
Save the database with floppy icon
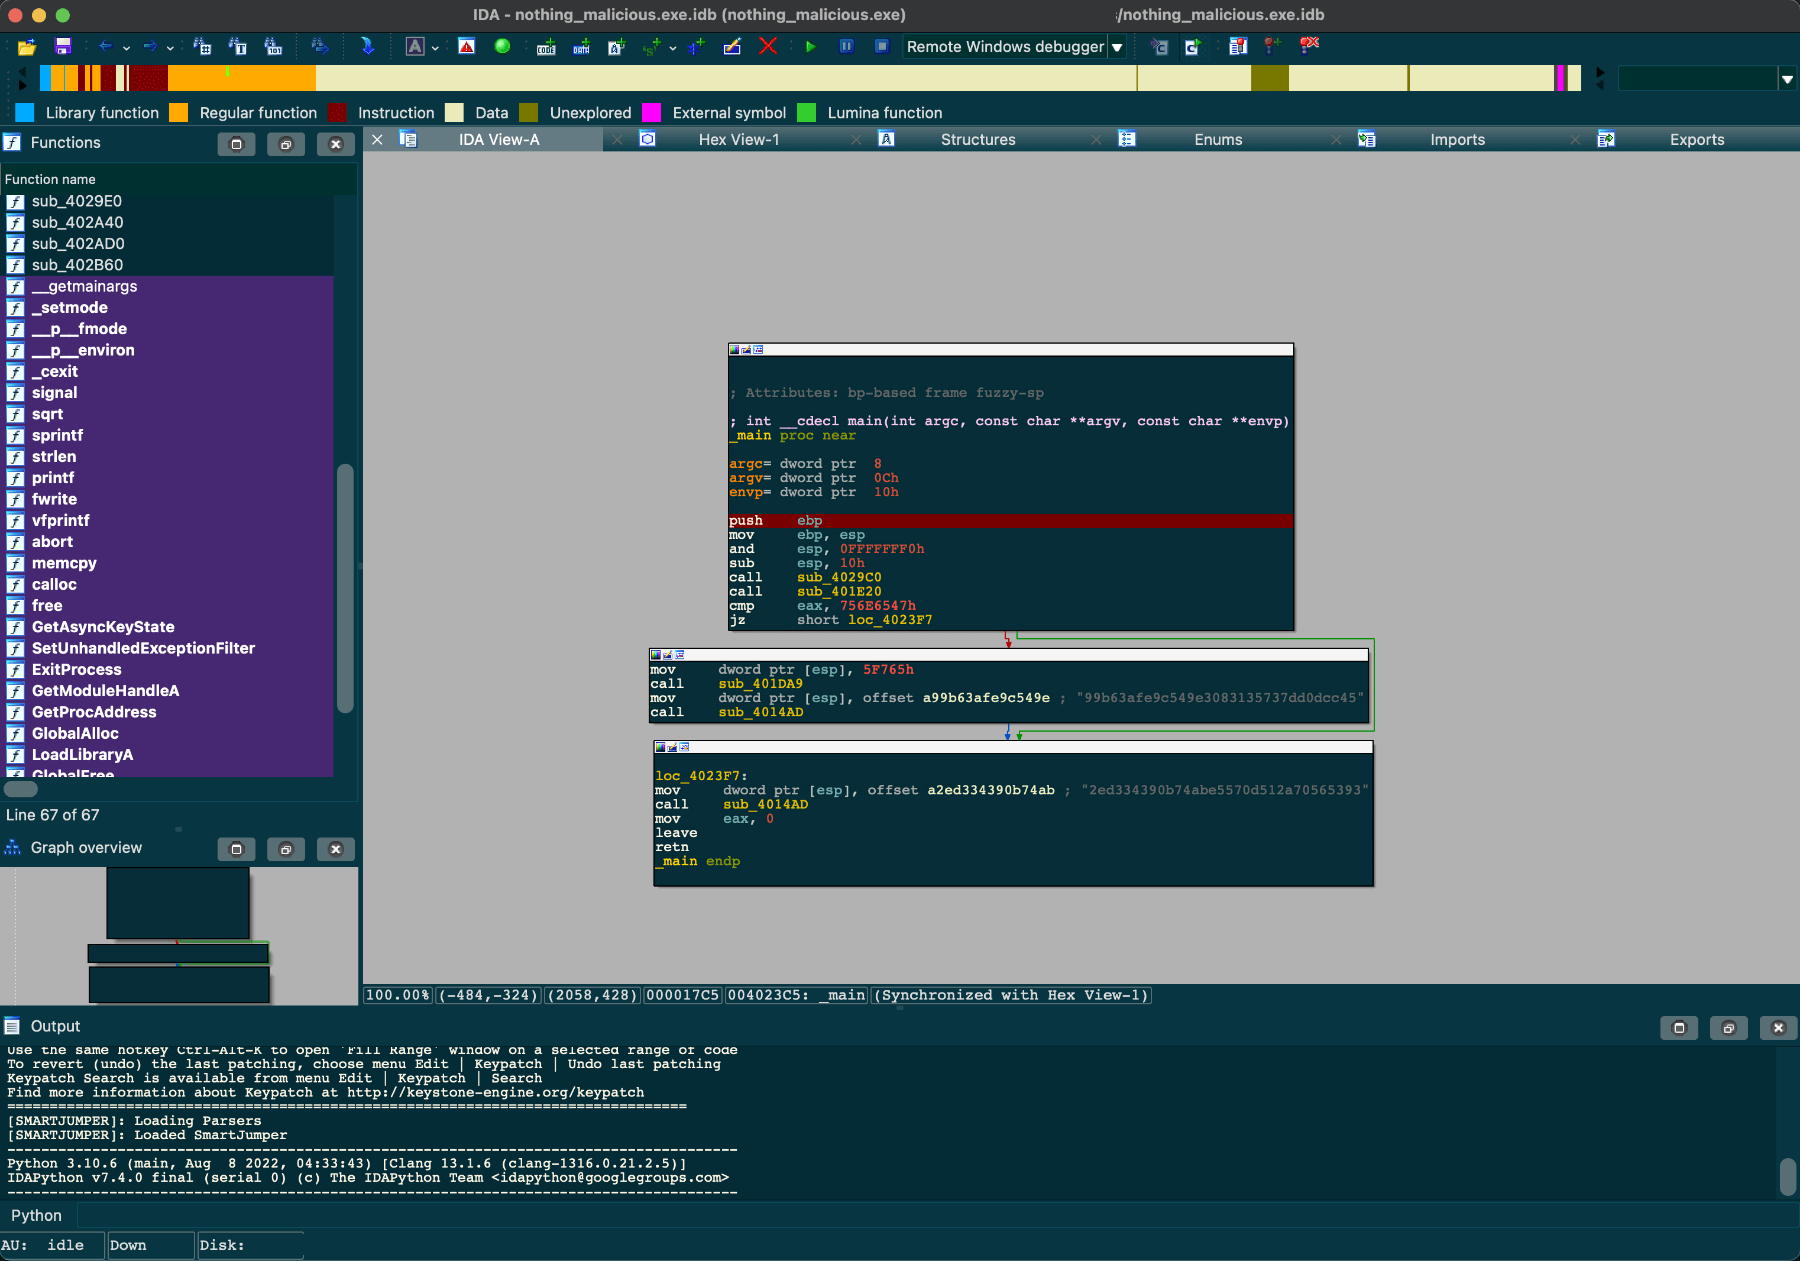point(63,47)
